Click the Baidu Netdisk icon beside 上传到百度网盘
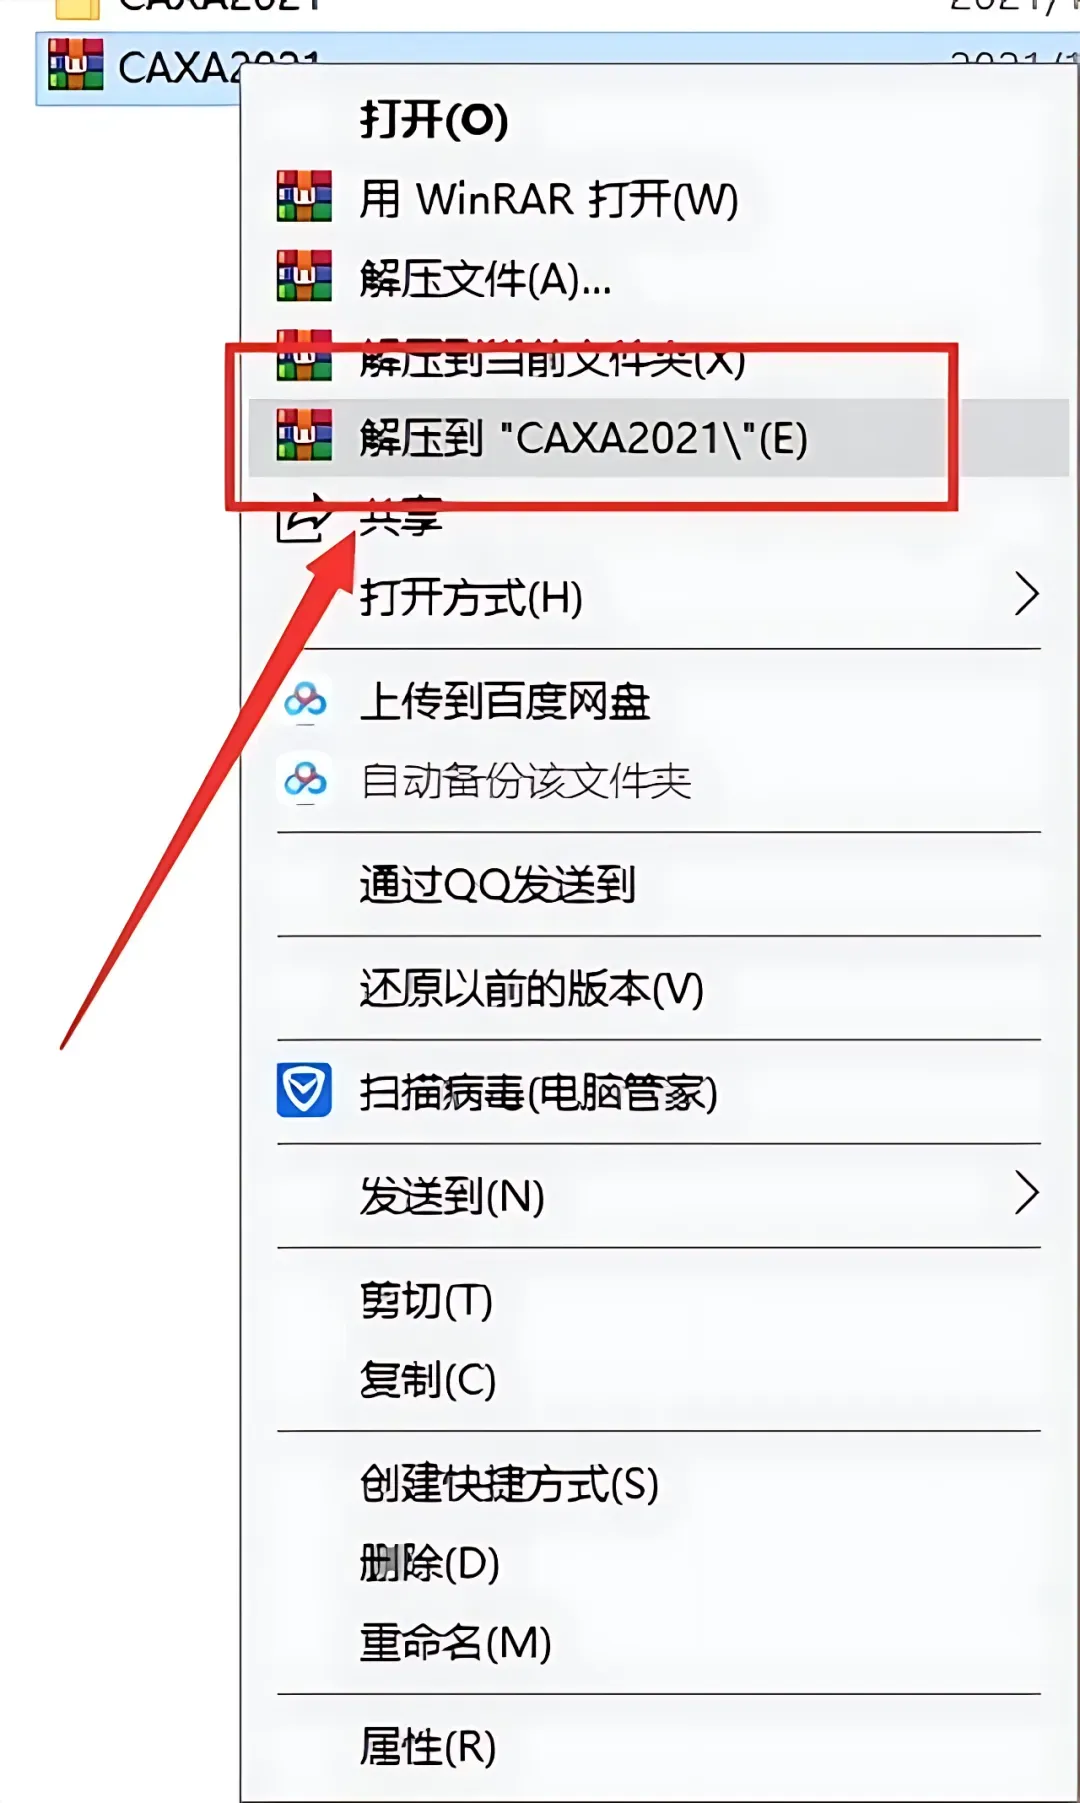1080x1803 pixels. 305,701
